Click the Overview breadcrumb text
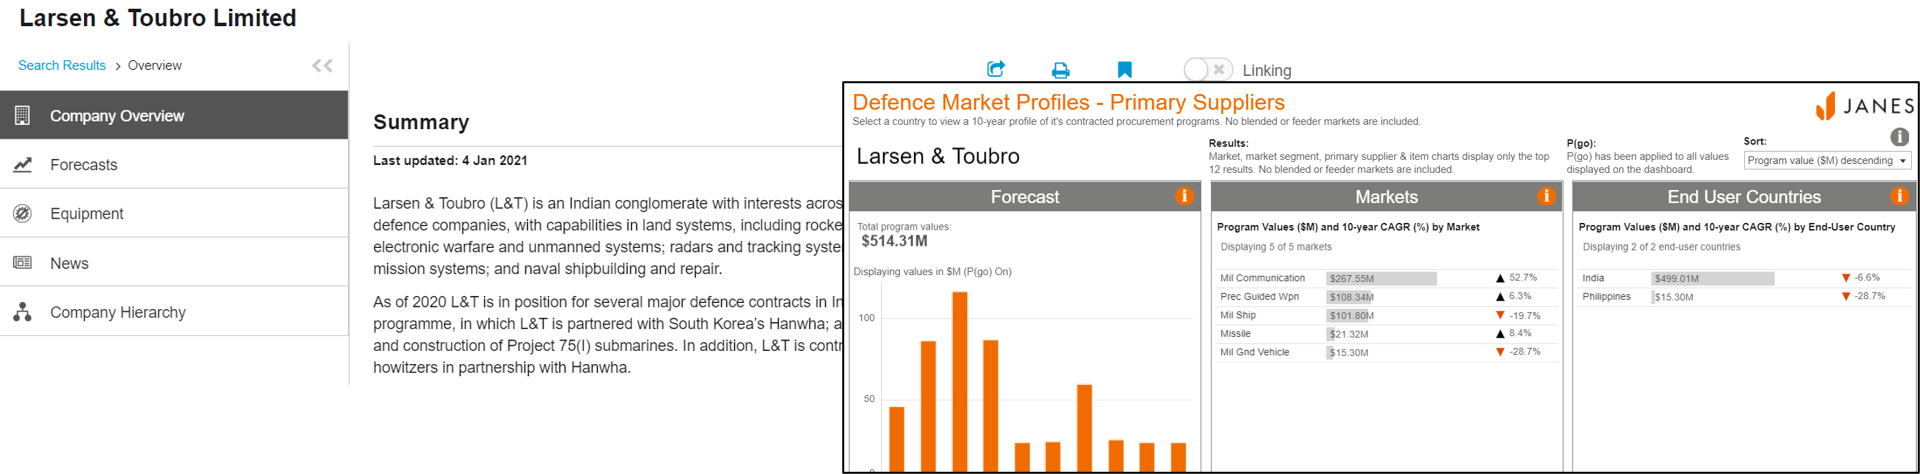The image size is (1920, 474). pyautogui.click(x=155, y=65)
